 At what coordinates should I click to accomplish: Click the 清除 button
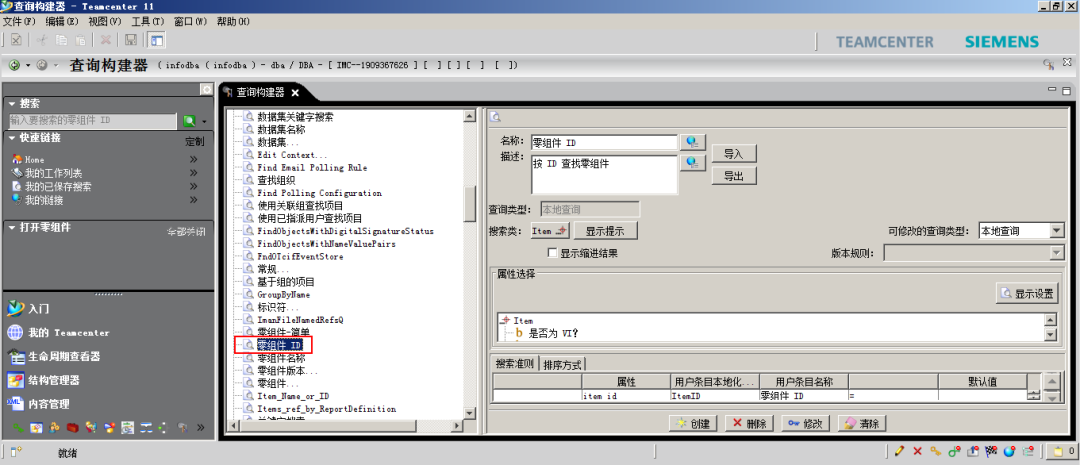pos(862,423)
